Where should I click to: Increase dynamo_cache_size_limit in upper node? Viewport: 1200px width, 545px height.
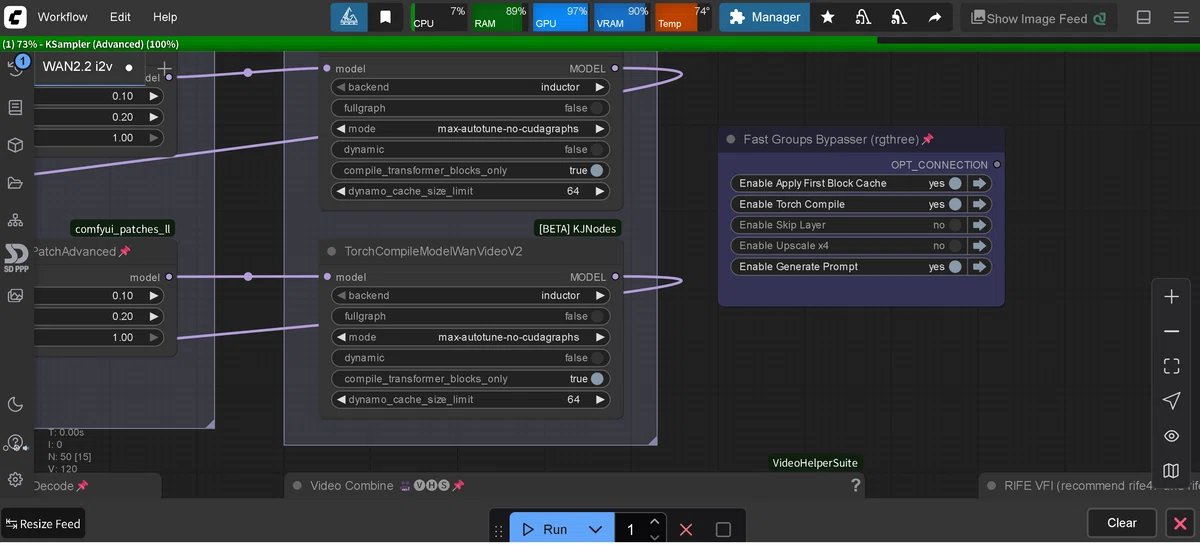[600, 191]
